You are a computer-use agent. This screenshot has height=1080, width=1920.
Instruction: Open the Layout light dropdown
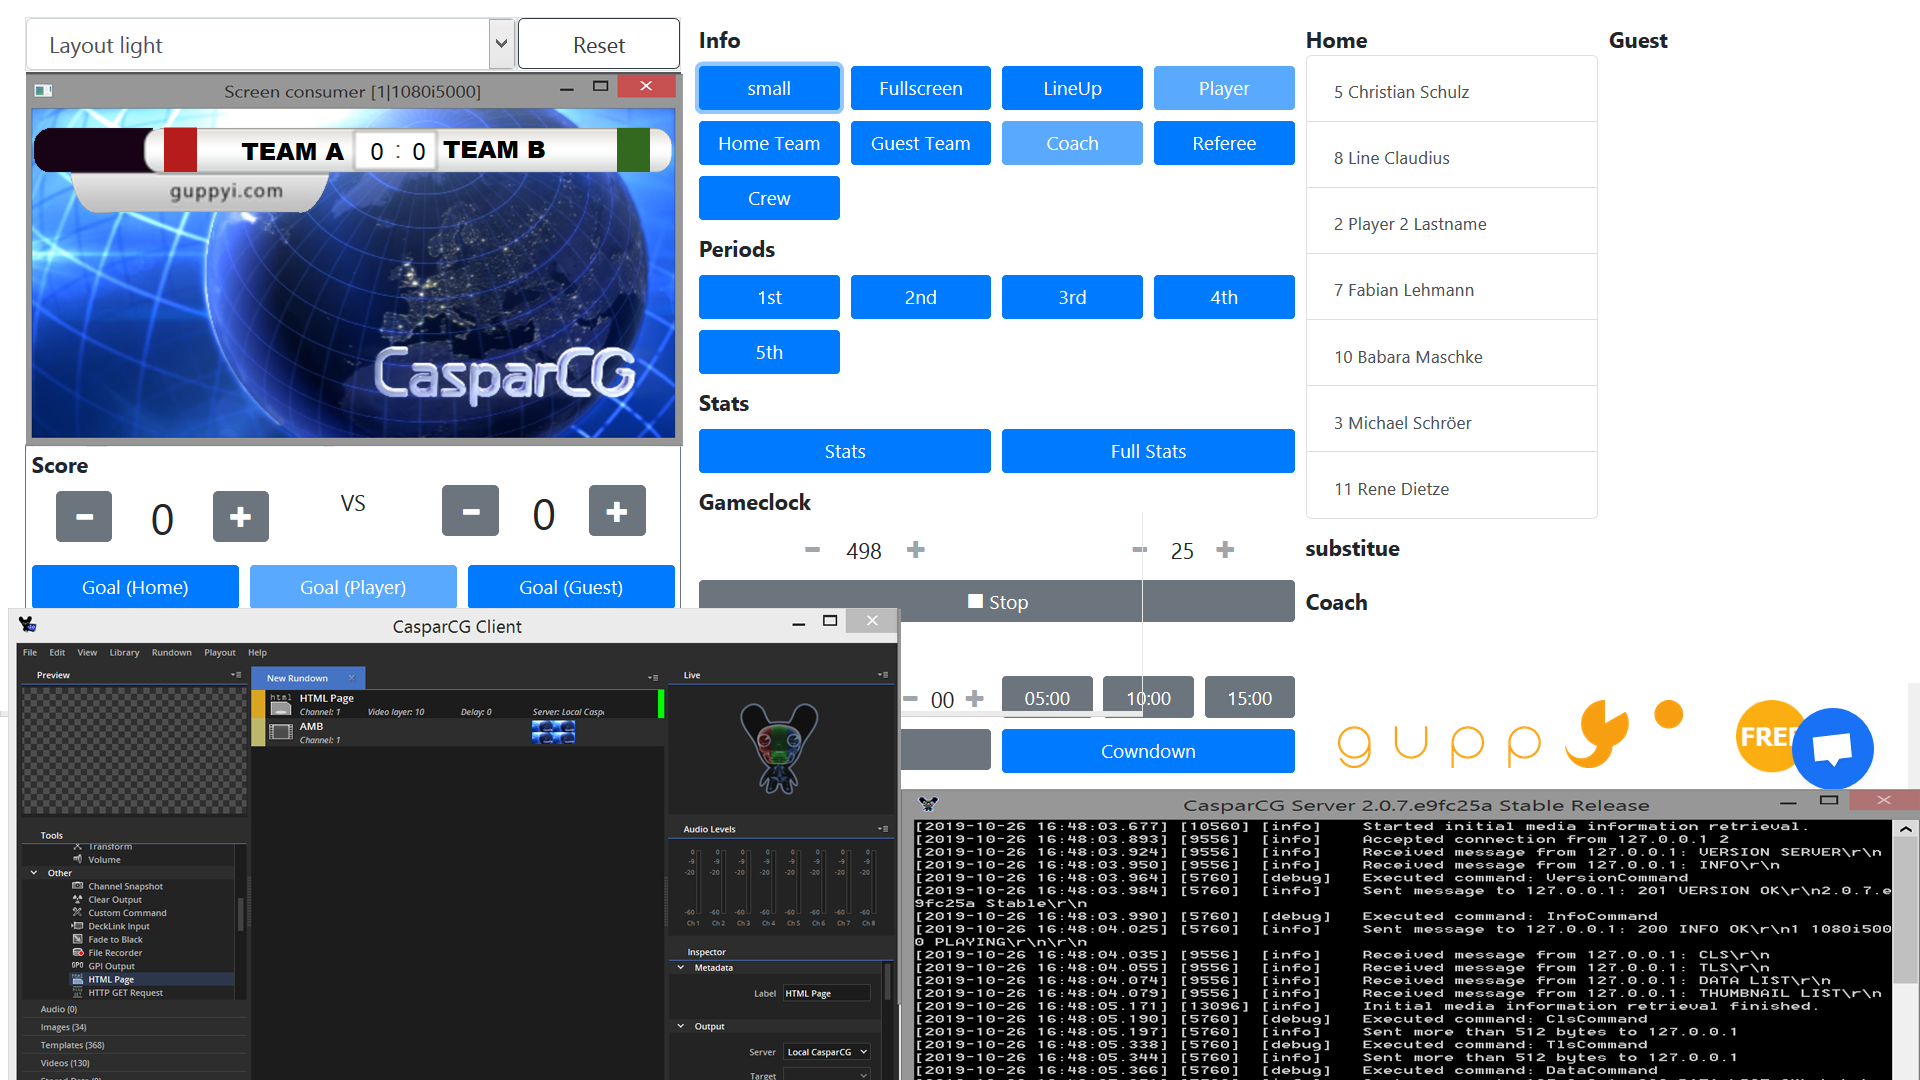tap(270, 45)
